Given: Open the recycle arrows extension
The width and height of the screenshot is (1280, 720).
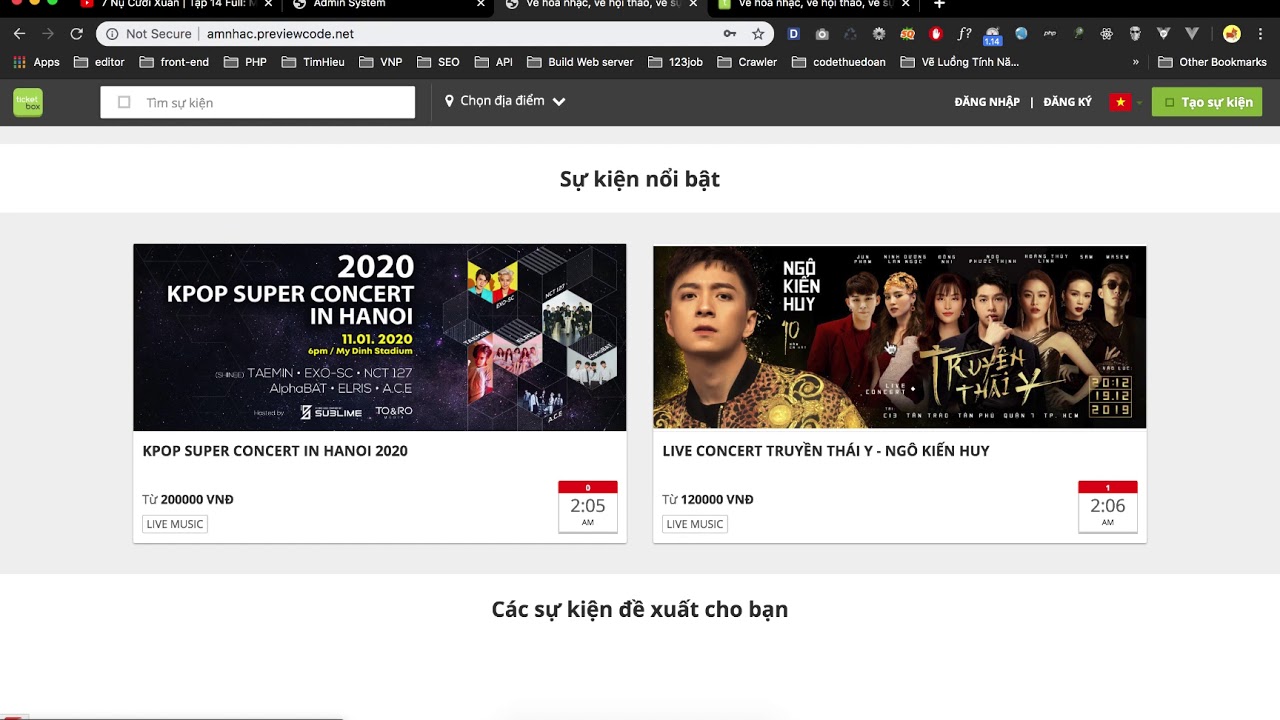Looking at the screenshot, I should [x=850, y=34].
